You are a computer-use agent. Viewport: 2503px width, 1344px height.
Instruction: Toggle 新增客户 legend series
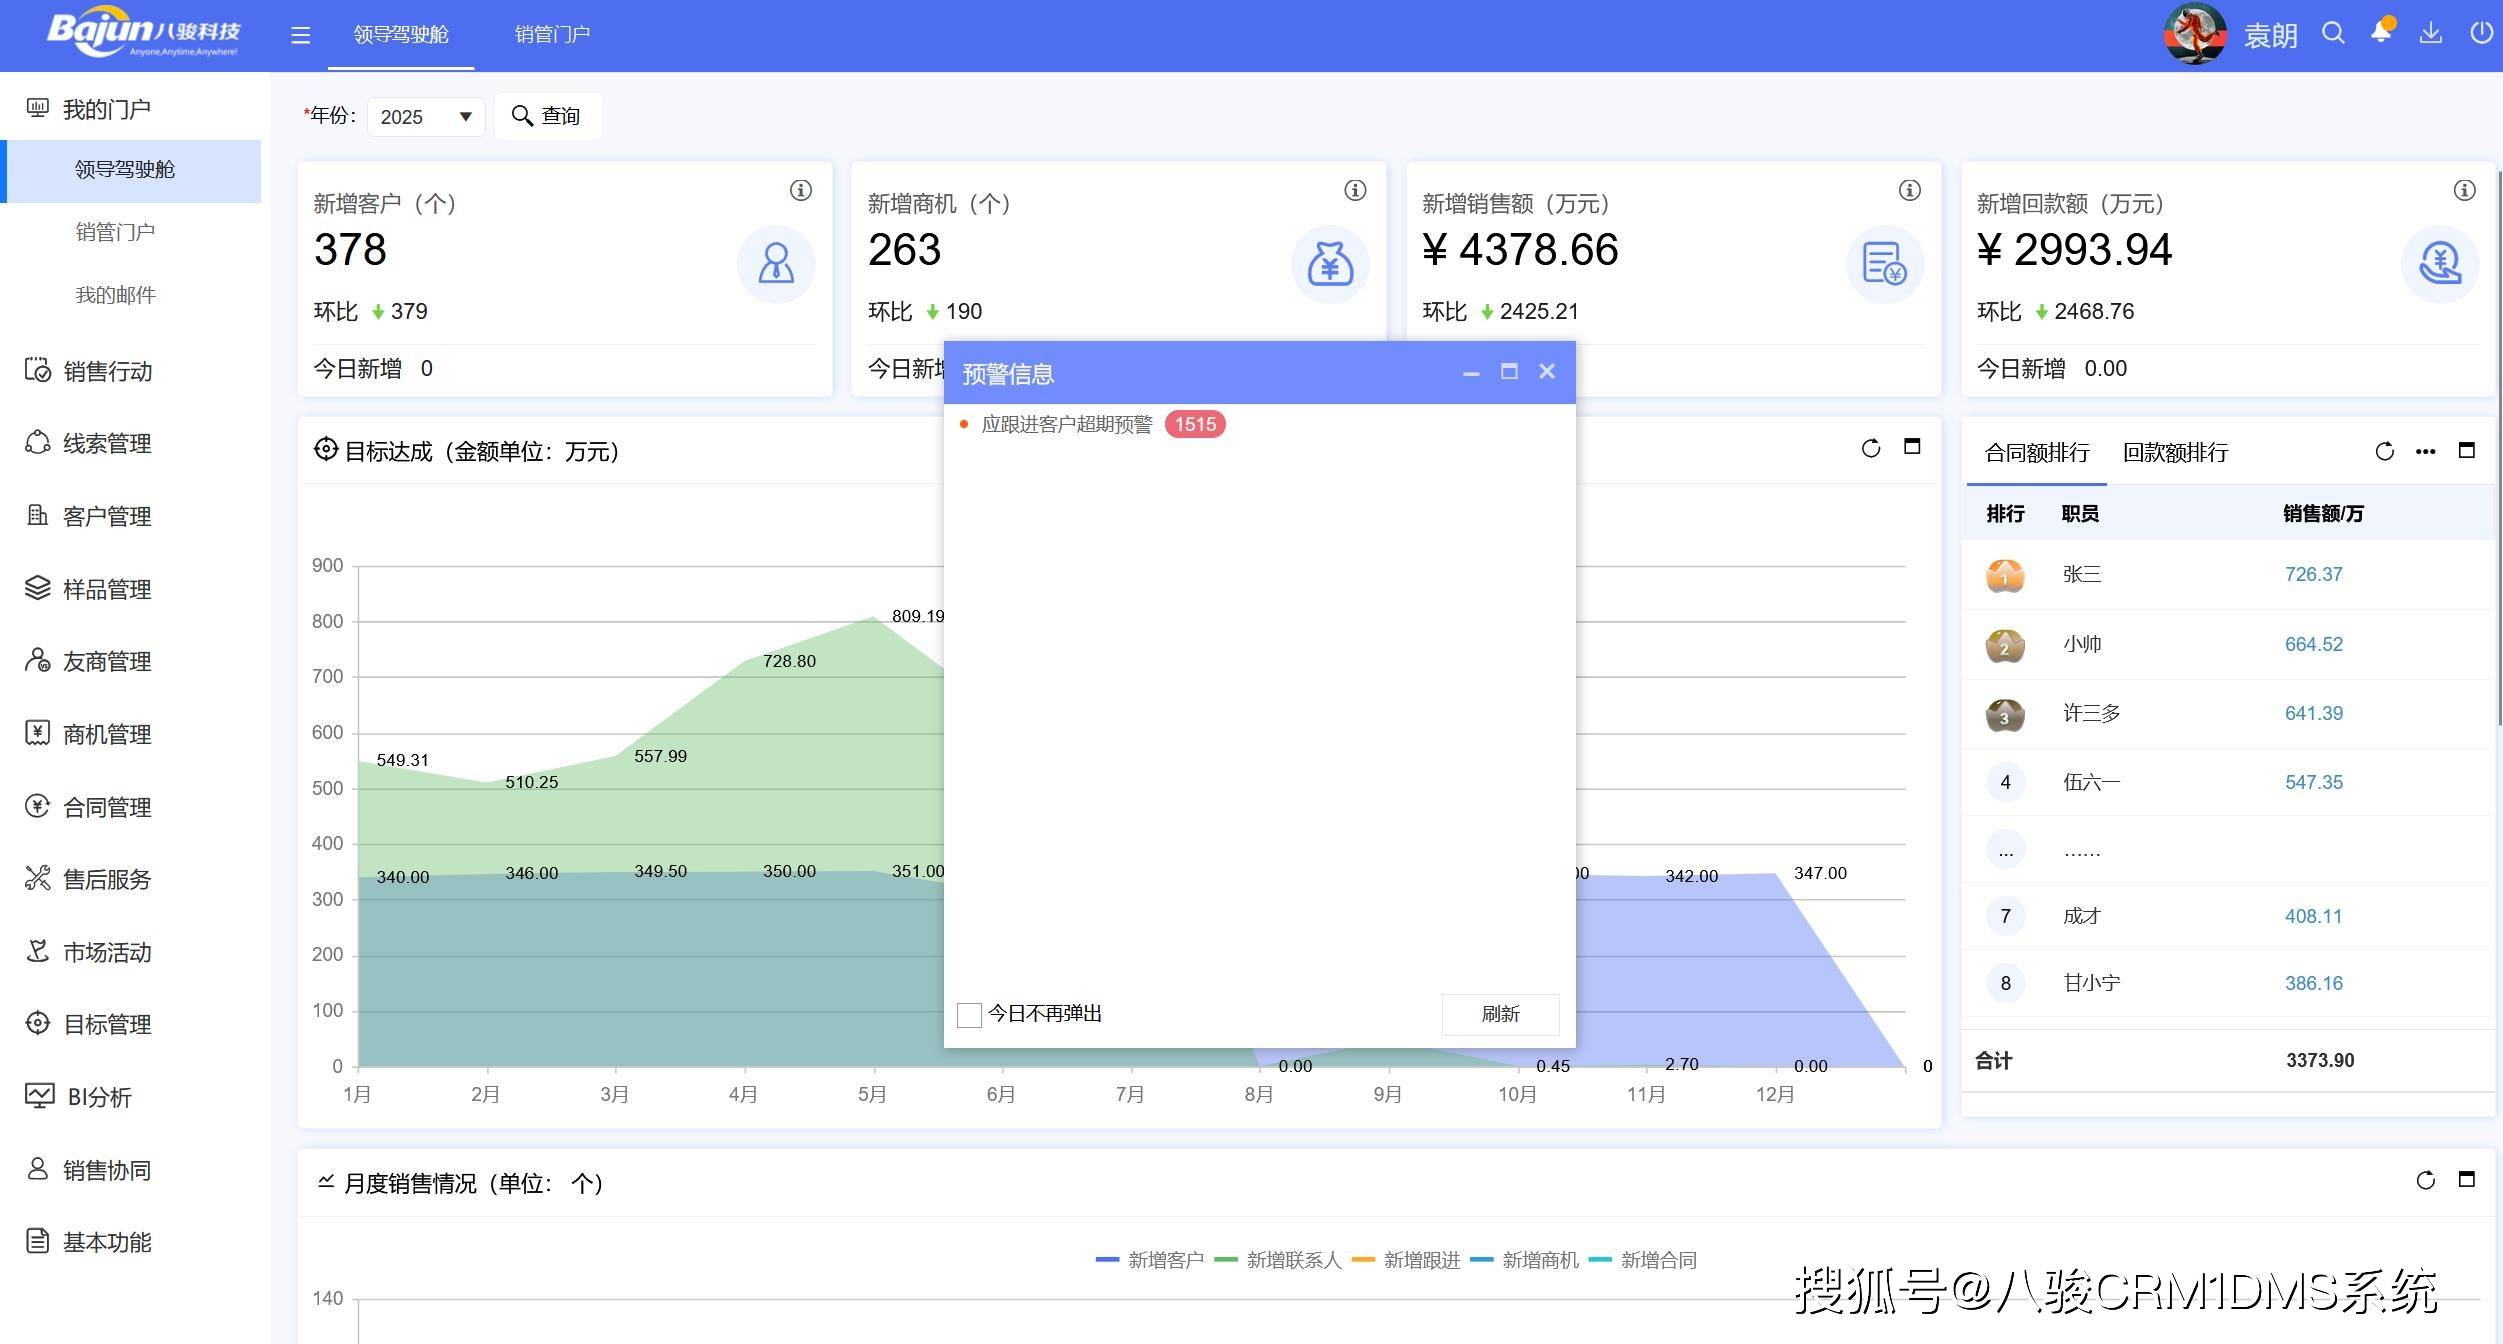click(1150, 1260)
